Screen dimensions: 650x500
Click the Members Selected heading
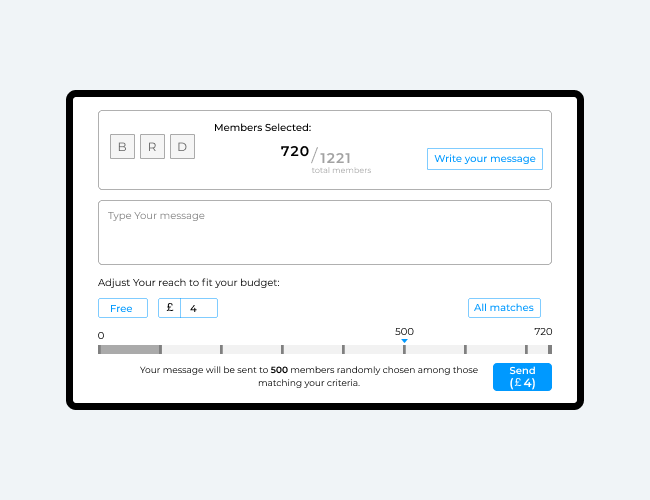click(262, 127)
